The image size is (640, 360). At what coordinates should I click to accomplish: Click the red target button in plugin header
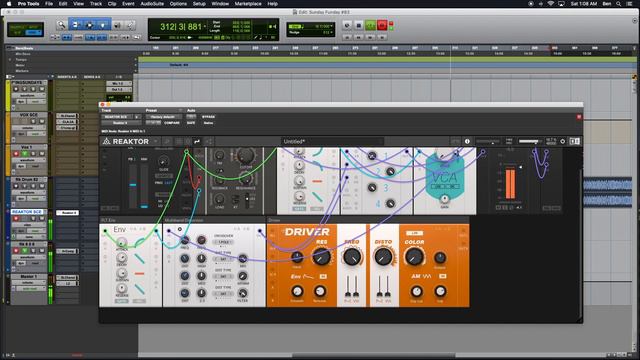pyautogui.click(x=579, y=117)
